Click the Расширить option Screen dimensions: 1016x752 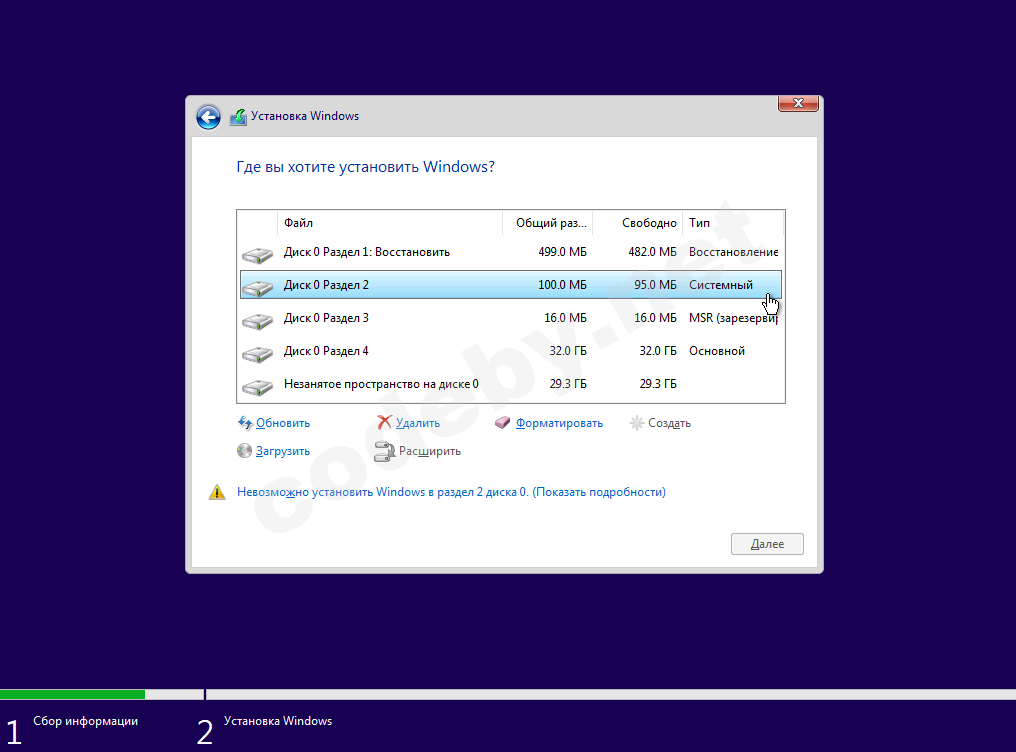click(x=430, y=451)
